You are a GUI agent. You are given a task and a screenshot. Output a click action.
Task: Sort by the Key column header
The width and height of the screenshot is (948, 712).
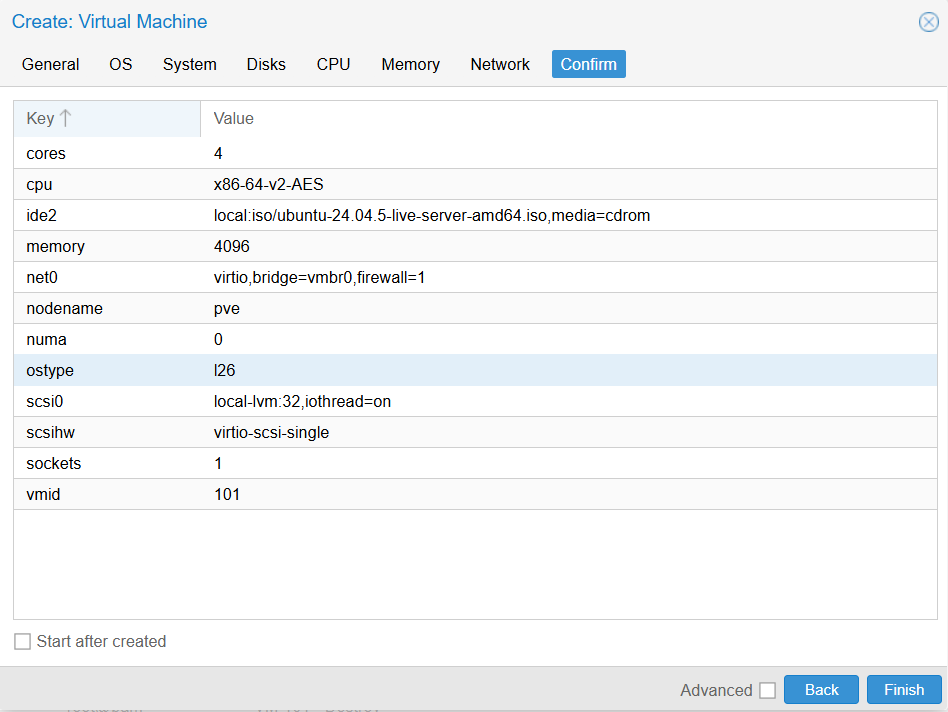tap(107, 118)
